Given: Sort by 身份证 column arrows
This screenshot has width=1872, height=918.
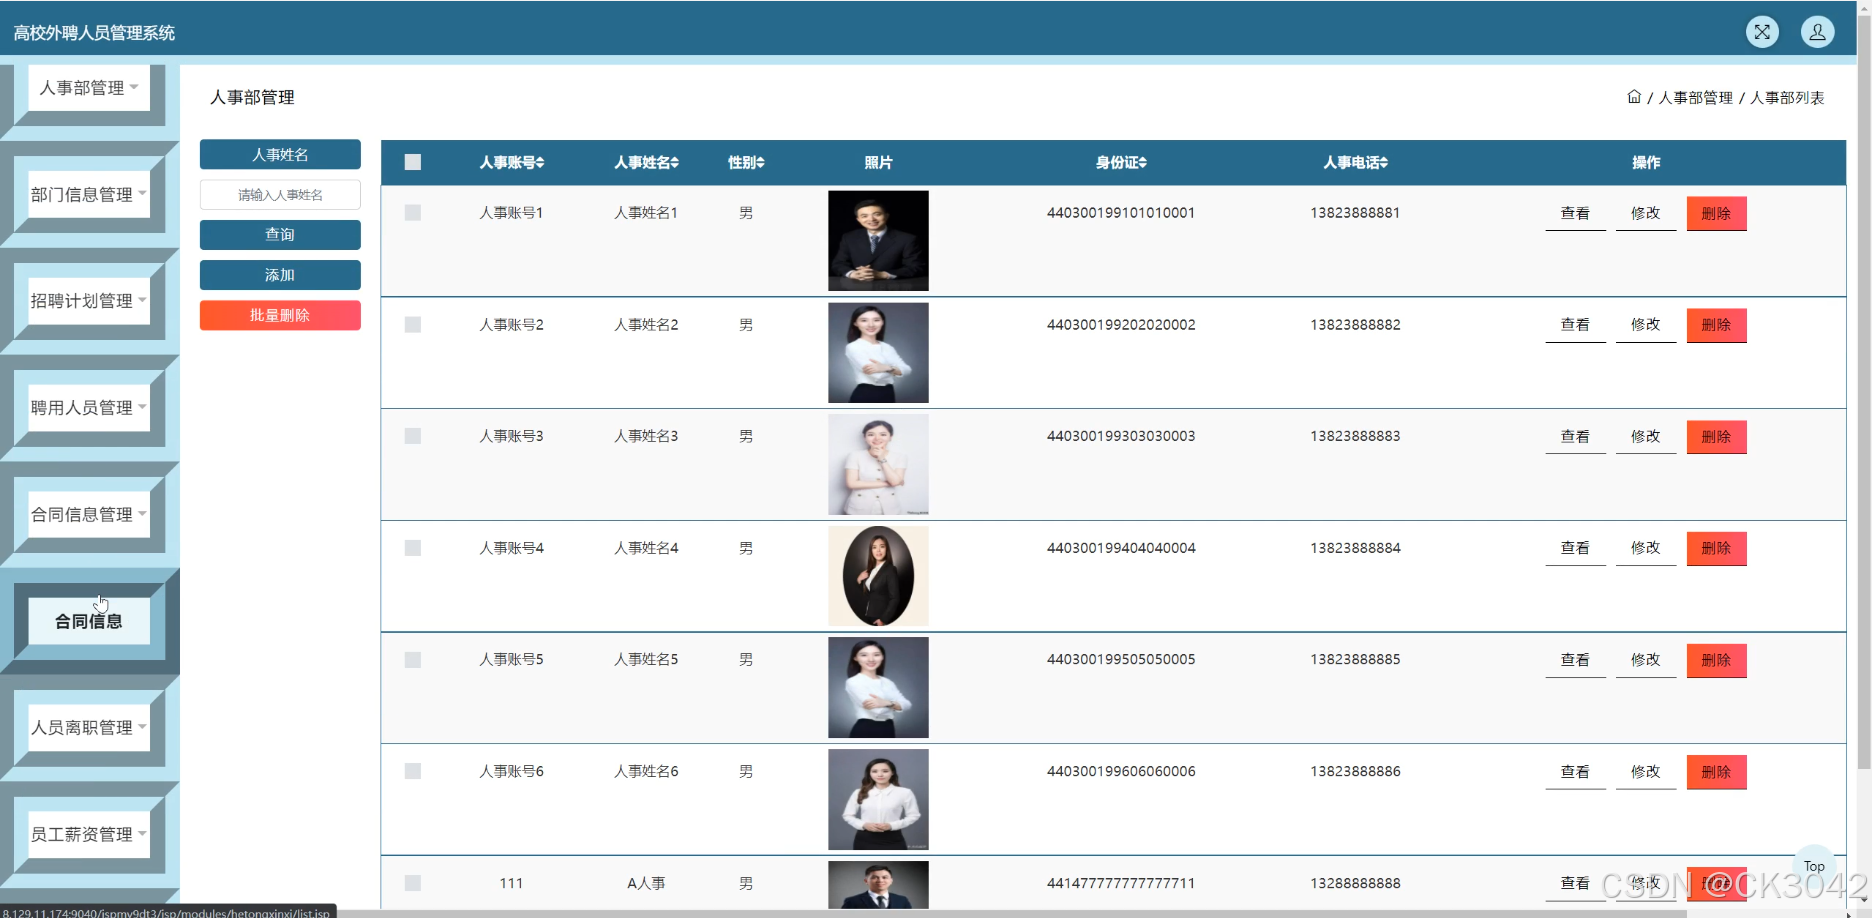Looking at the screenshot, I should coord(1142,163).
